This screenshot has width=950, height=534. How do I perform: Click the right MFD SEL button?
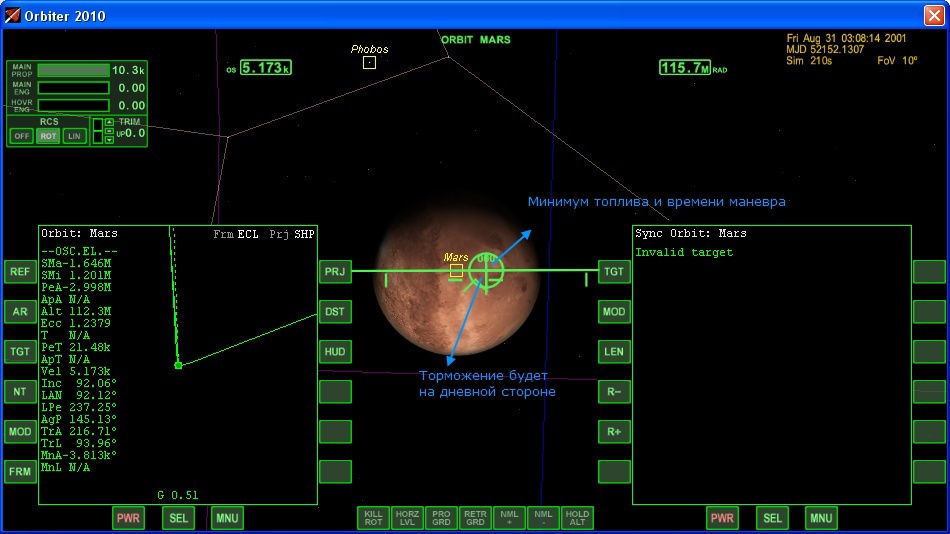[x=772, y=518]
